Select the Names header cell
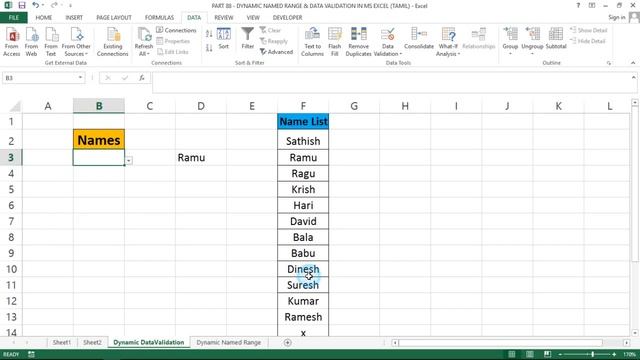 [x=99, y=140]
